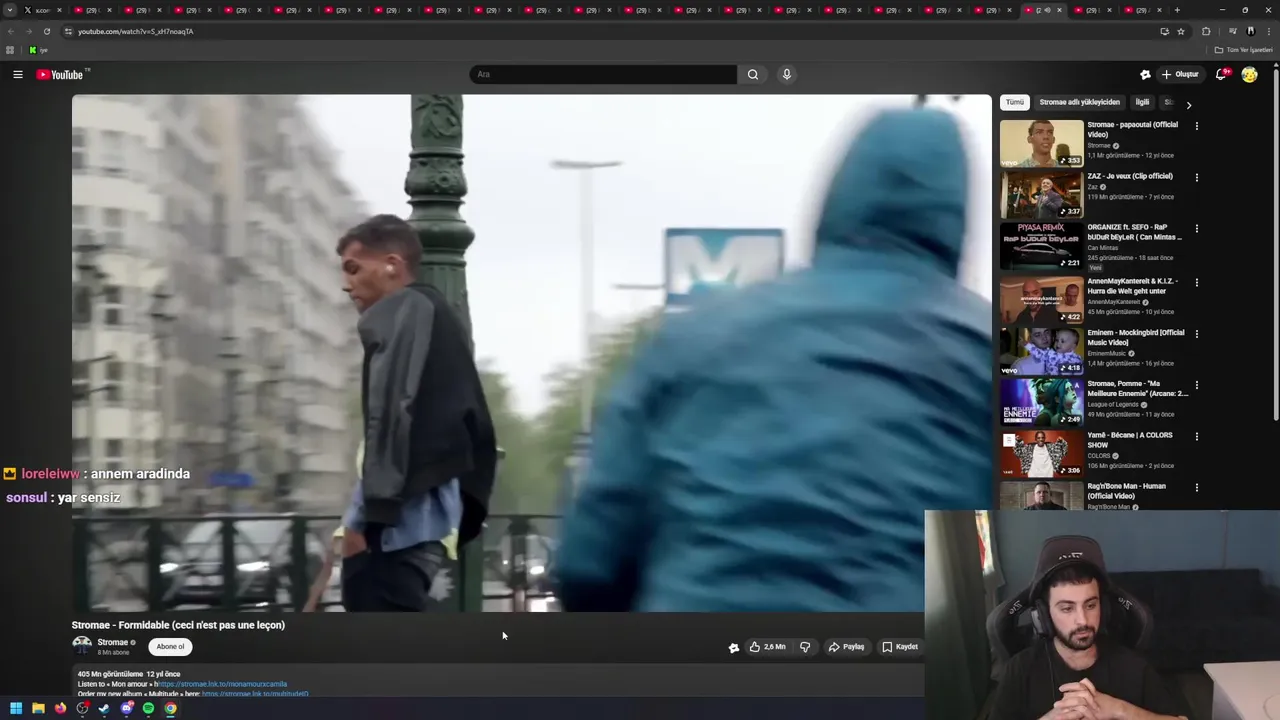Viewport: 1280px width, 720px height.
Task: Open Spotify from taskbar
Action: pos(148,708)
